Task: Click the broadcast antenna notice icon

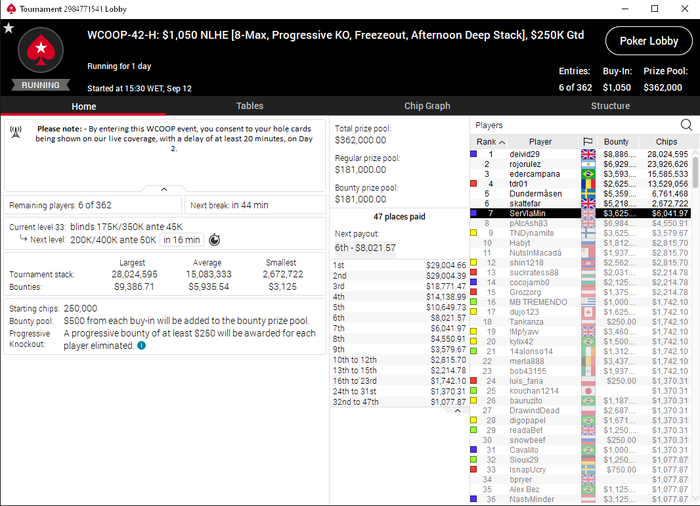Action: pos(16,132)
